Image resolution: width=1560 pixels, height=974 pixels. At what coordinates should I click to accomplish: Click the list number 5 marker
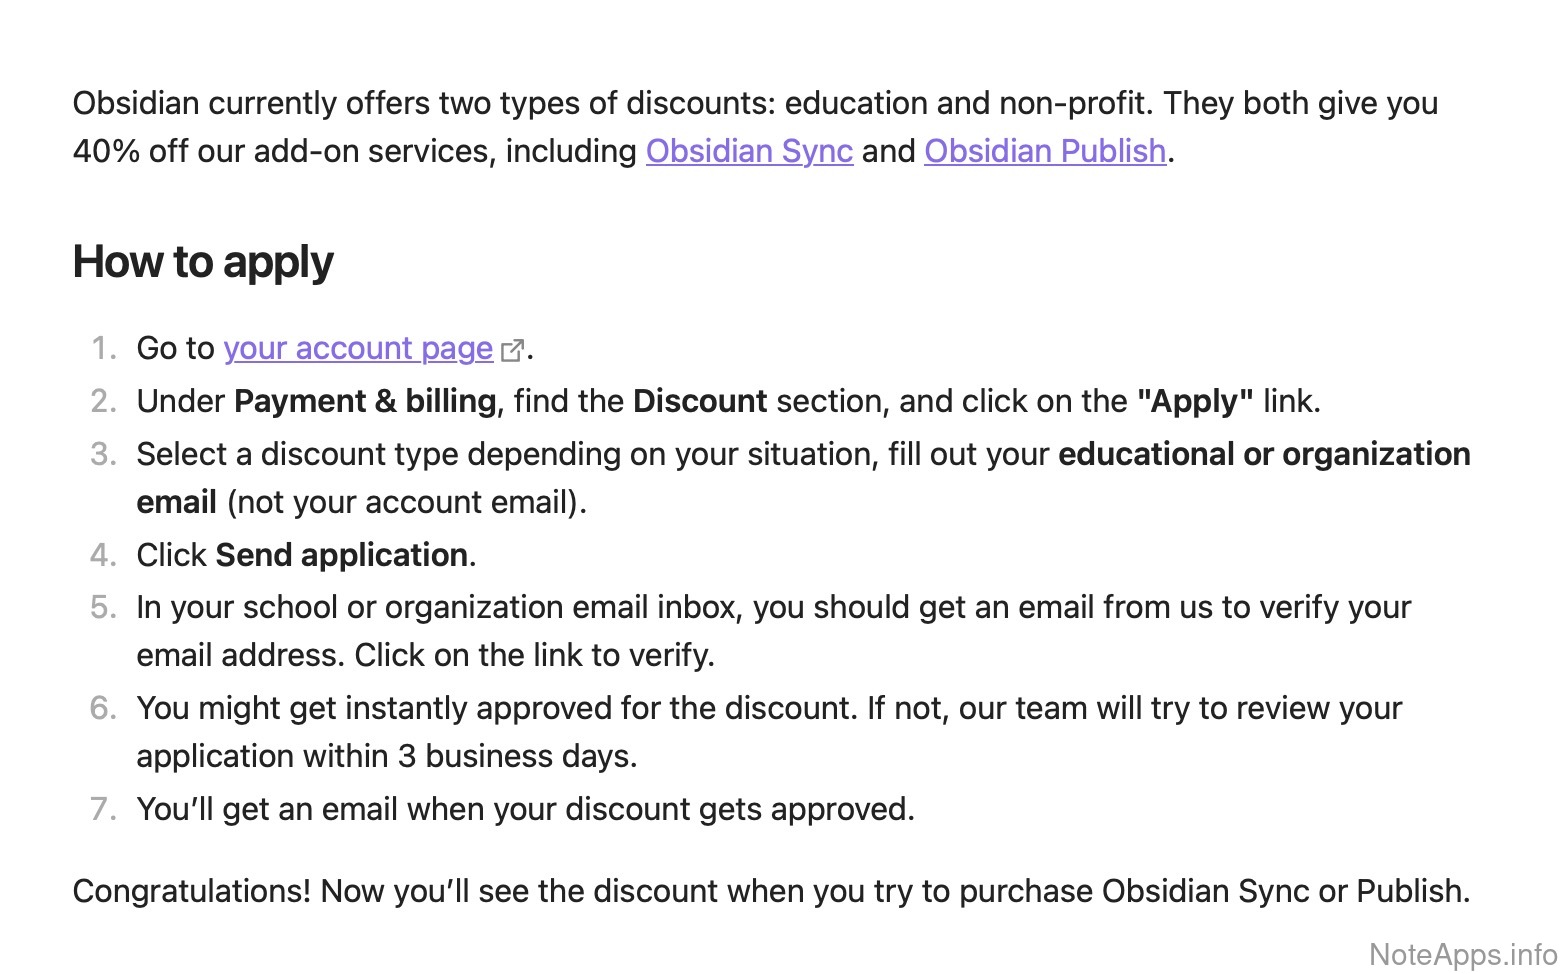click(x=103, y=607)
